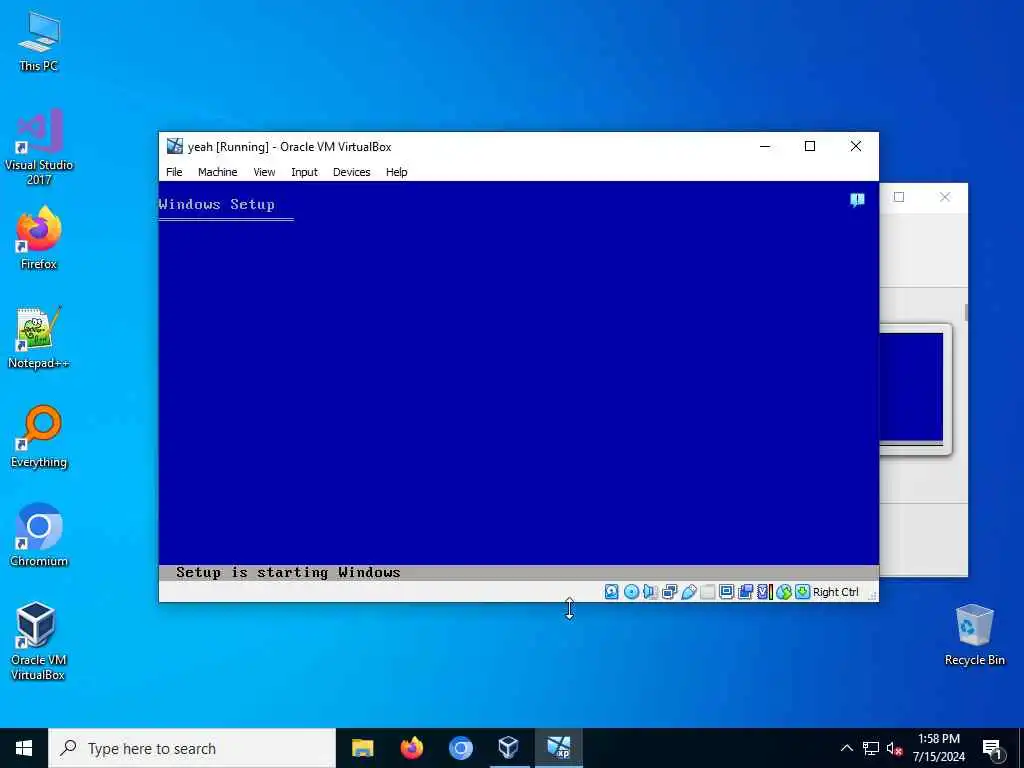
Task: Switch to VirtualBox Manager taskbar button
Action: pyautogui.click(x=509, y=748)
